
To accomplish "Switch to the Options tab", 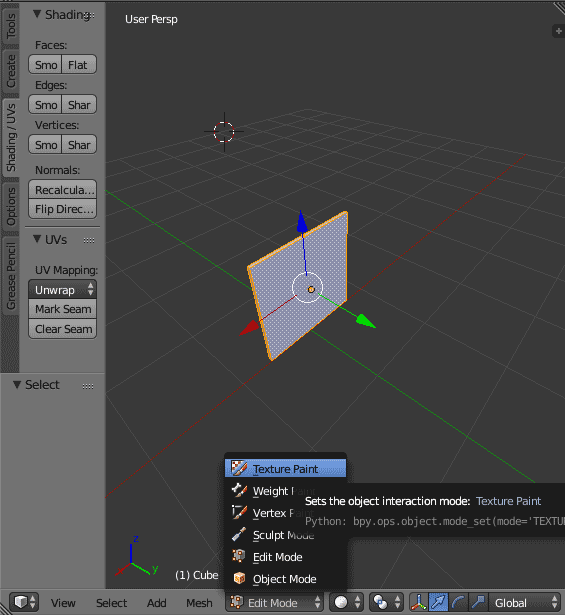I will click(11, 206).
